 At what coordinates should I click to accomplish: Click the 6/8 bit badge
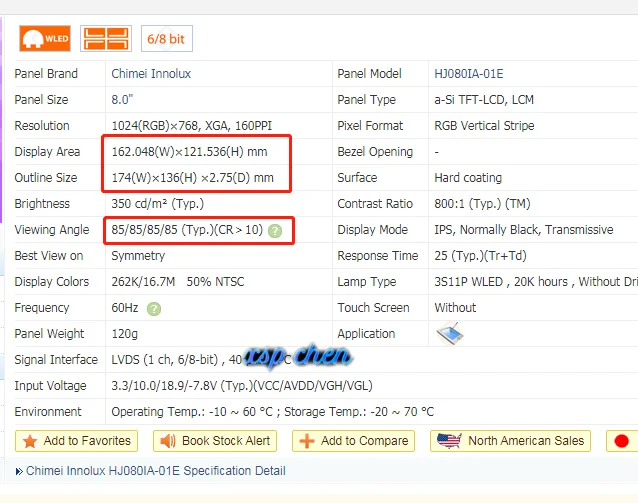(167, 39)
